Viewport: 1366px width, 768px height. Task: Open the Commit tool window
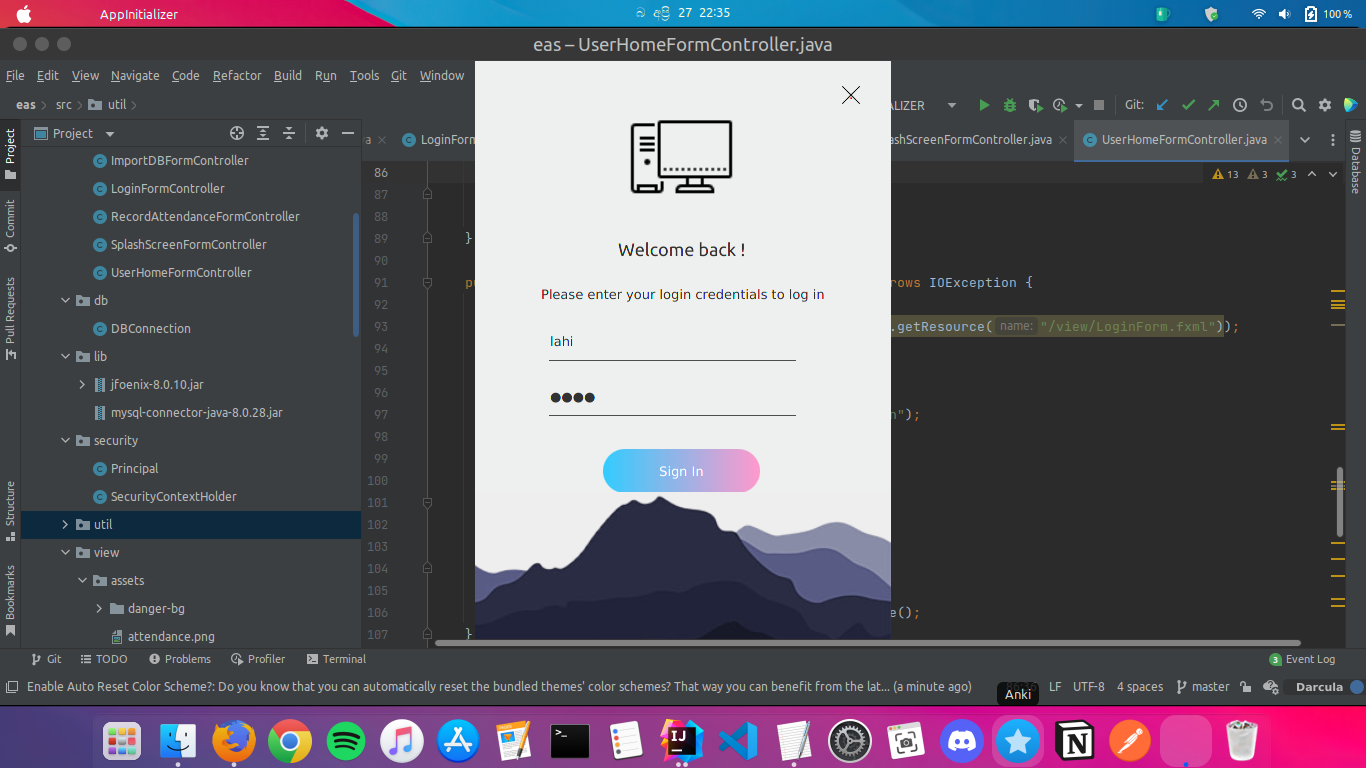click(10, 225)
